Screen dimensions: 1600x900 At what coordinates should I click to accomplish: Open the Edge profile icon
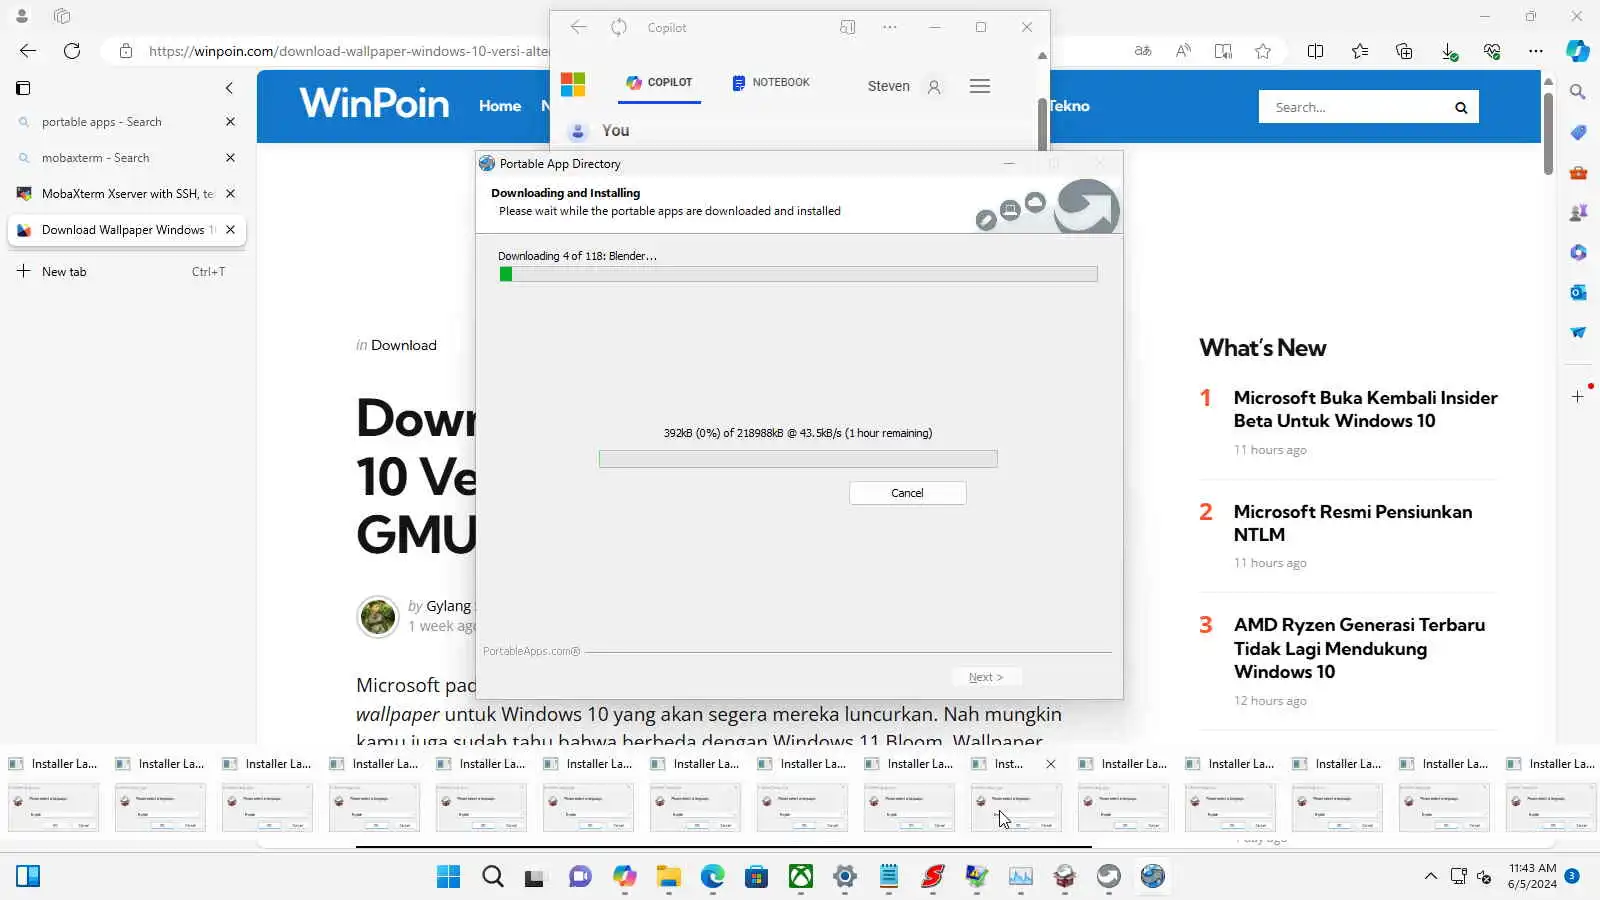click(22, 16)
